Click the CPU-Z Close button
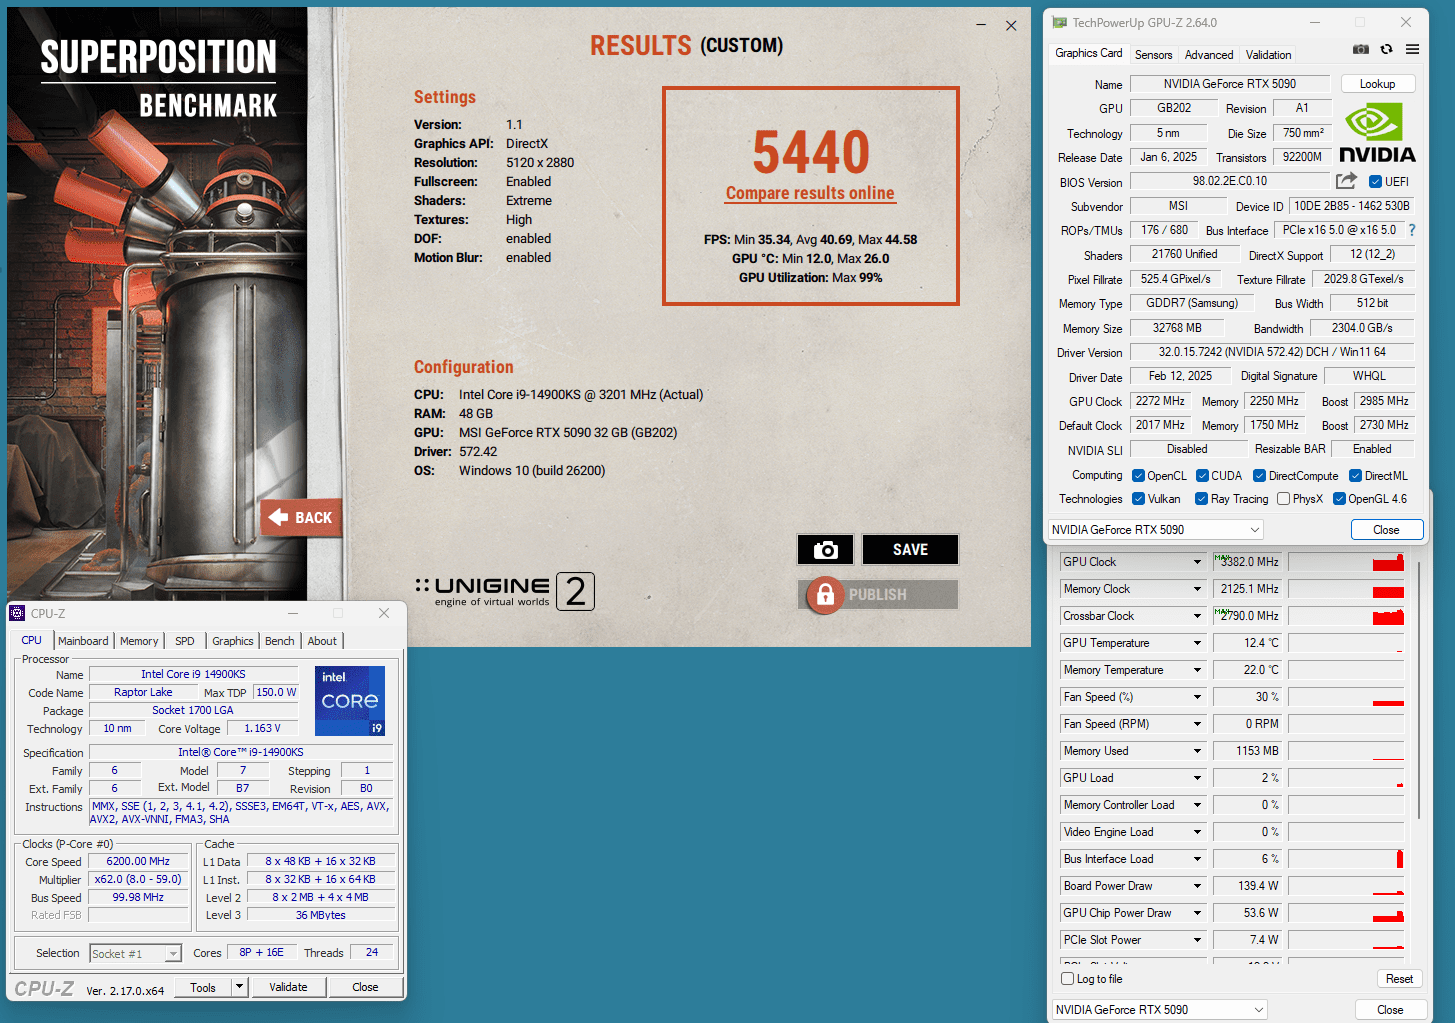Image resolution: width=1455 pixels, height=1023 pixels. [x=365, y=987]
